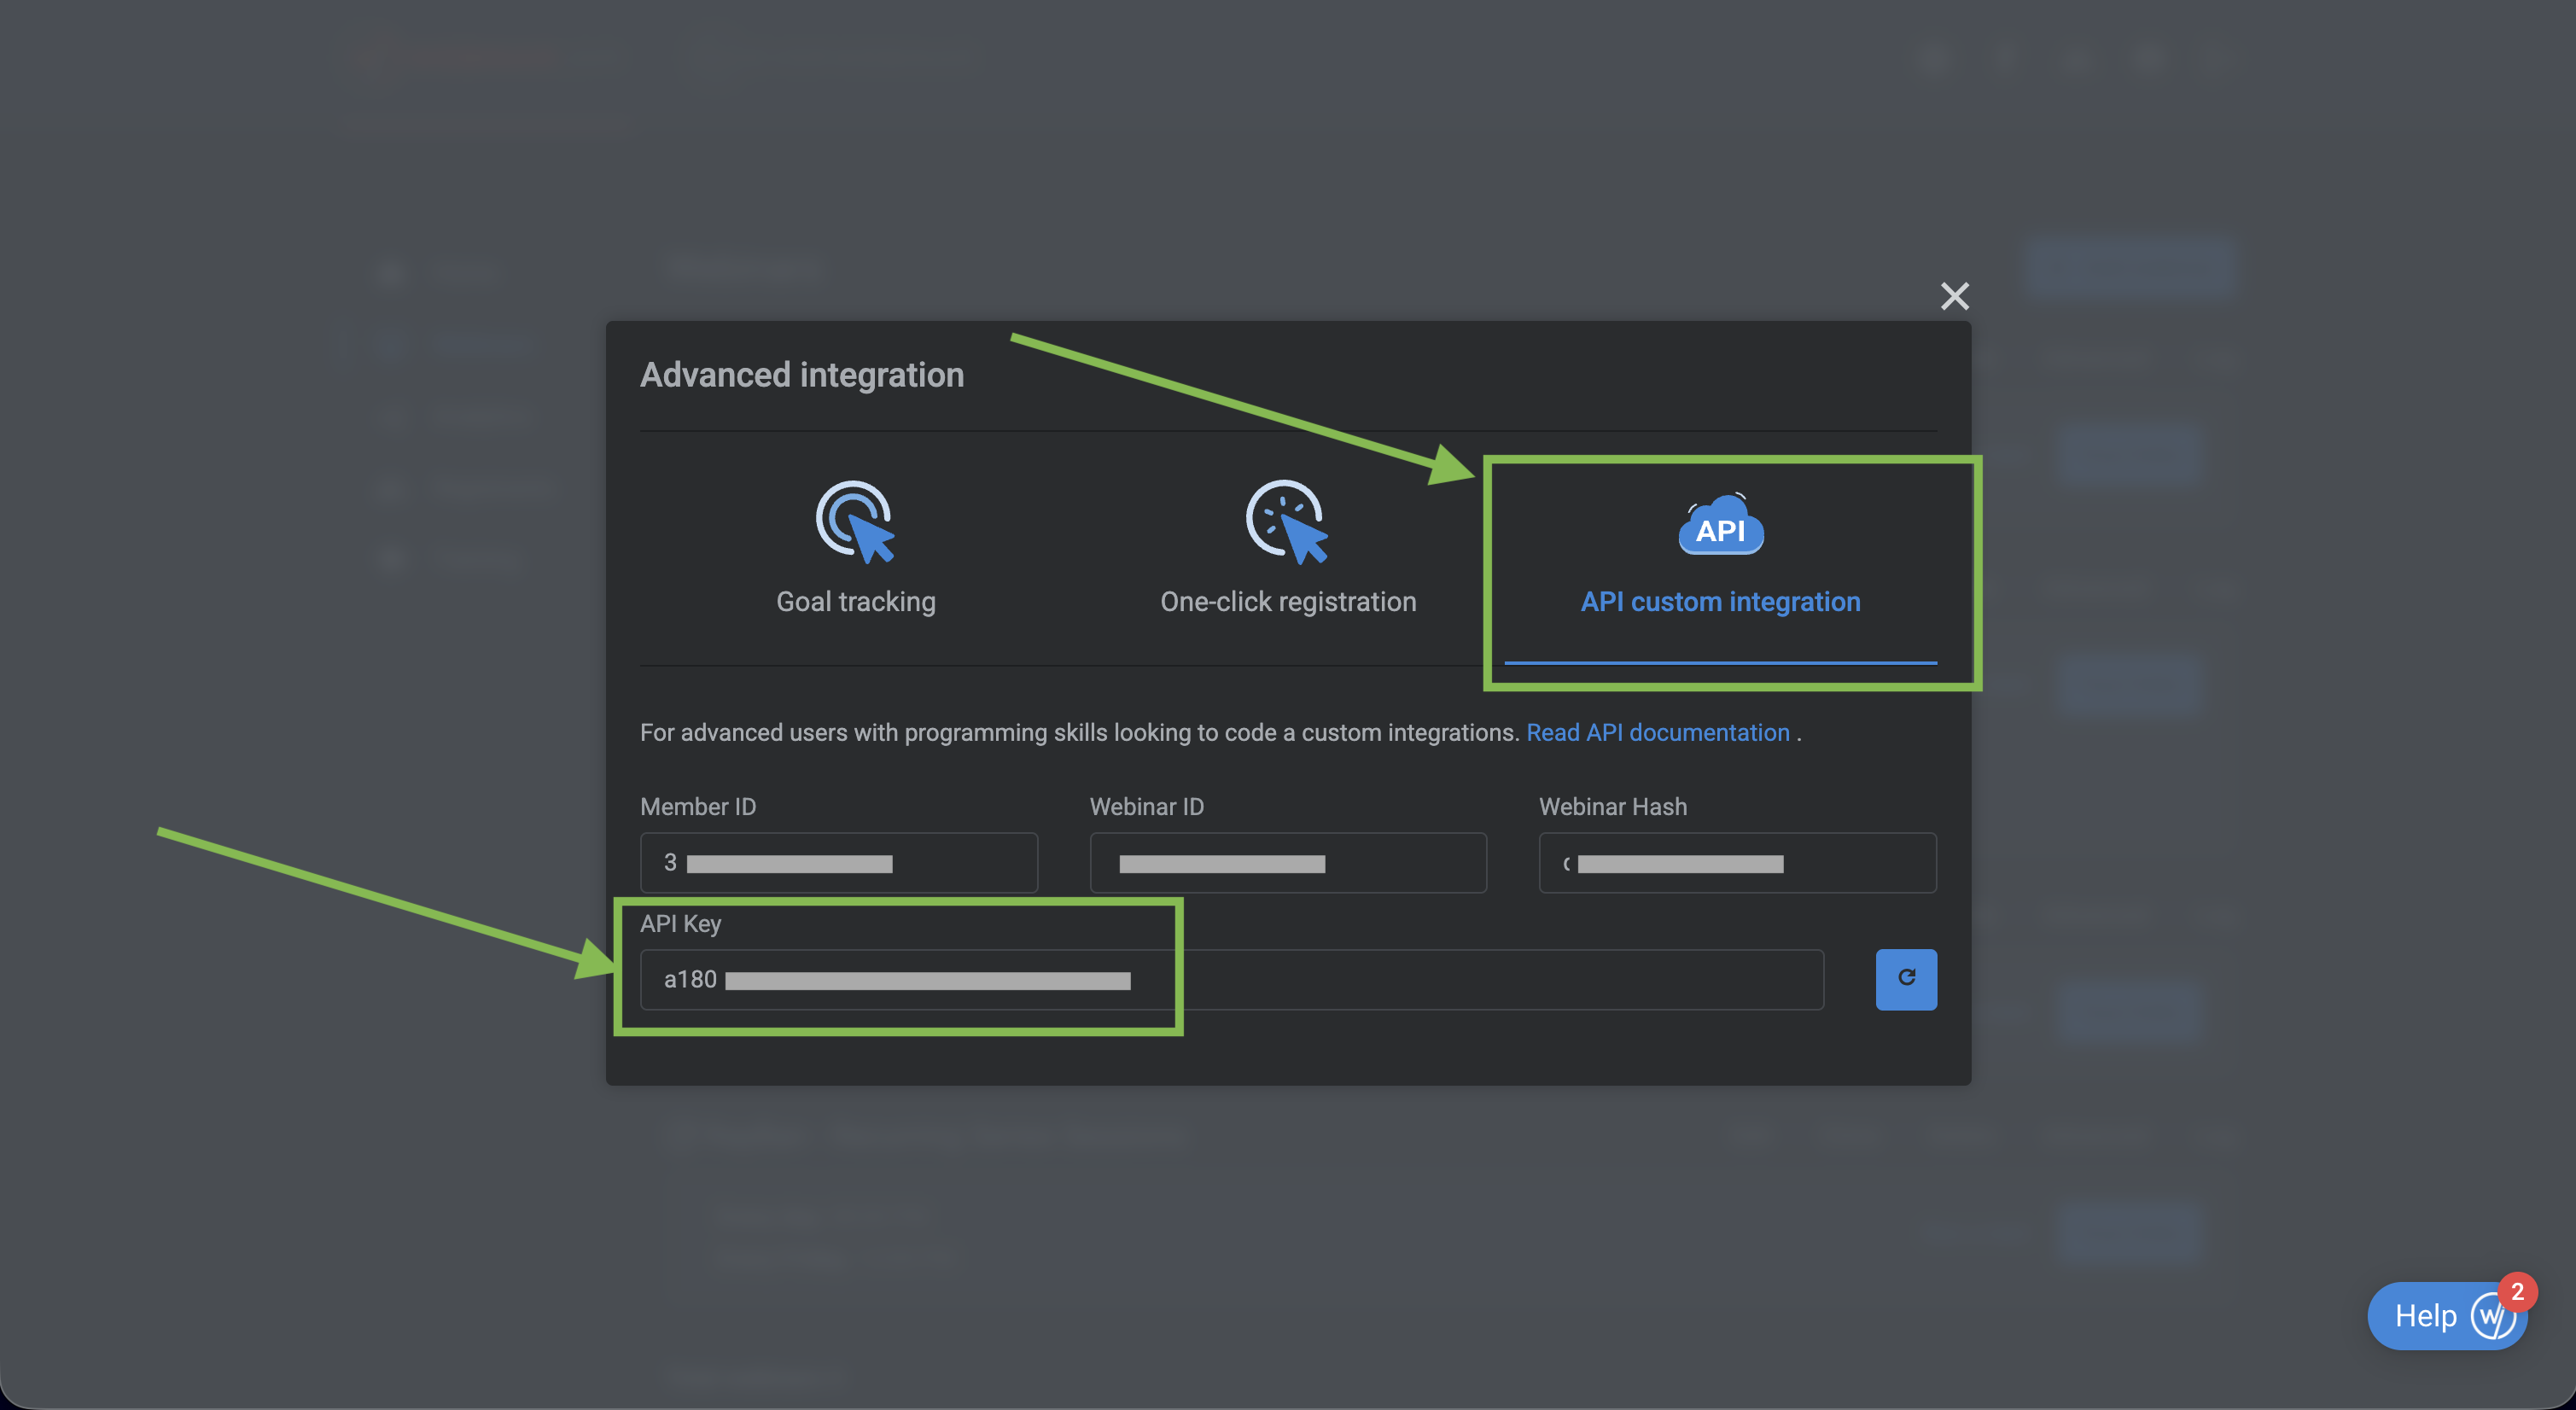Click the API Key field
2576x1410 pixels.
pos(1231,979)
